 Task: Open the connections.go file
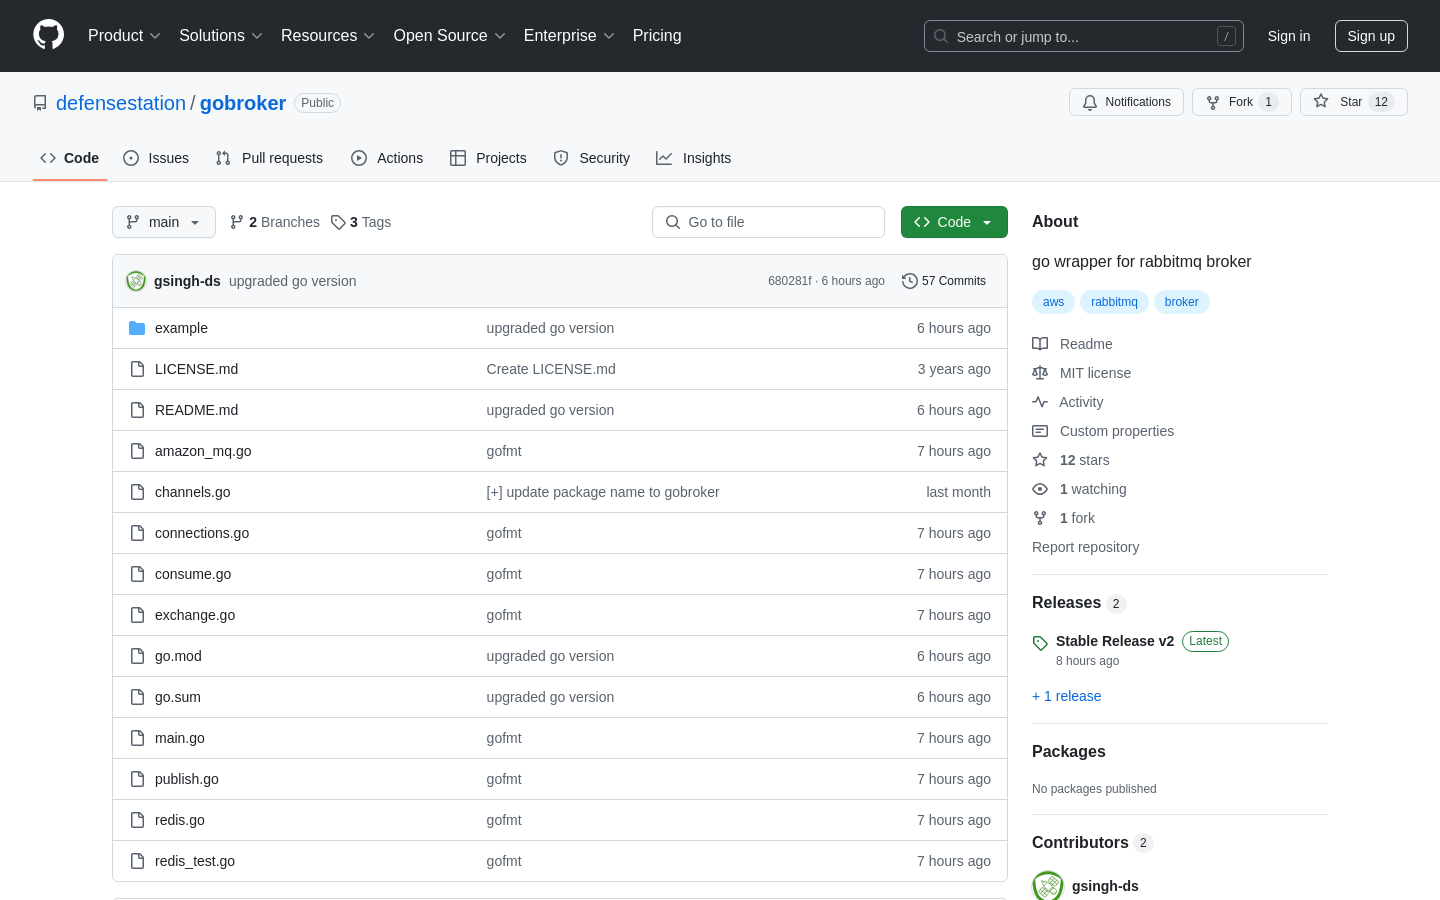point(202,533)
